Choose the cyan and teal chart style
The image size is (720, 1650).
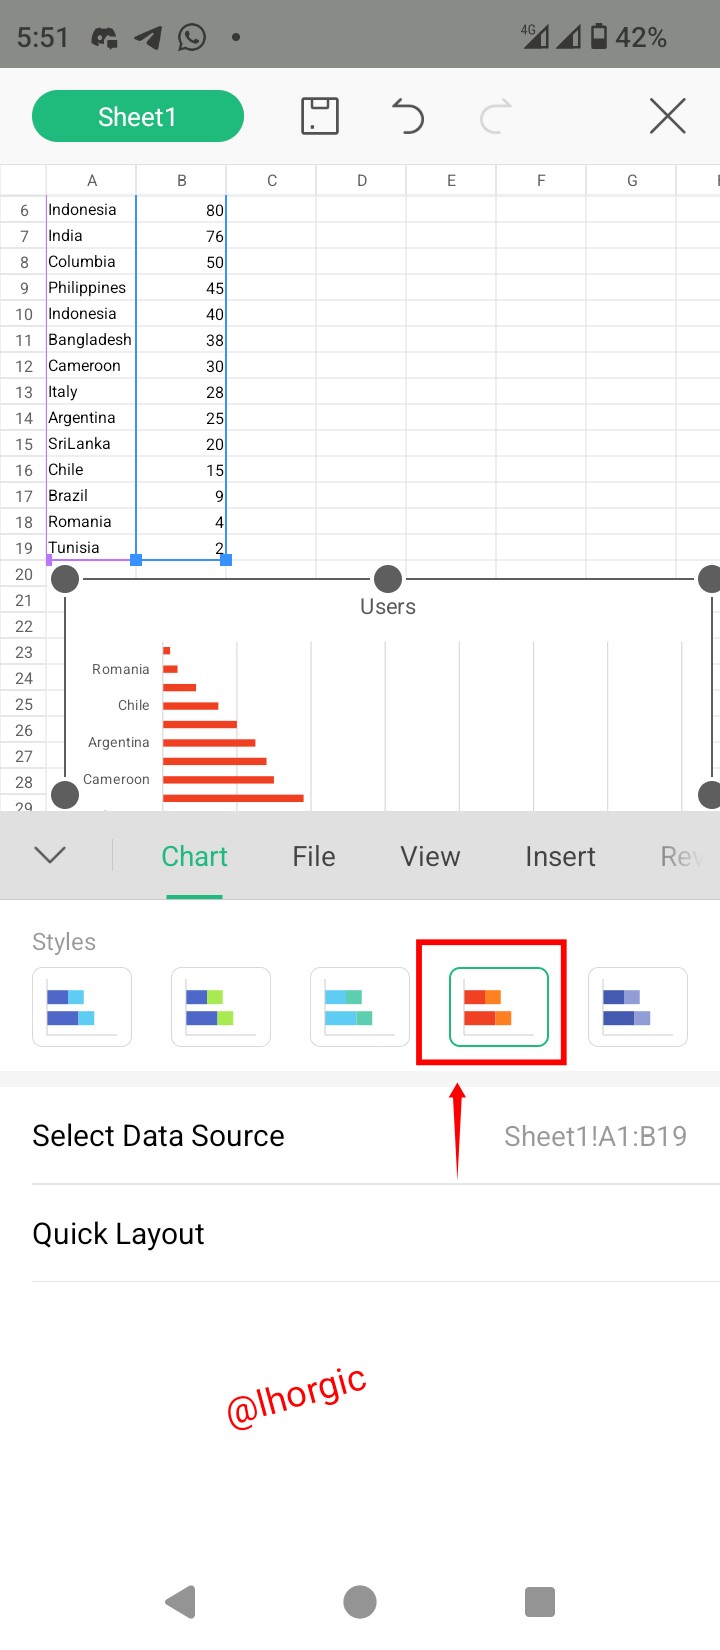(x=360, y=1007)
